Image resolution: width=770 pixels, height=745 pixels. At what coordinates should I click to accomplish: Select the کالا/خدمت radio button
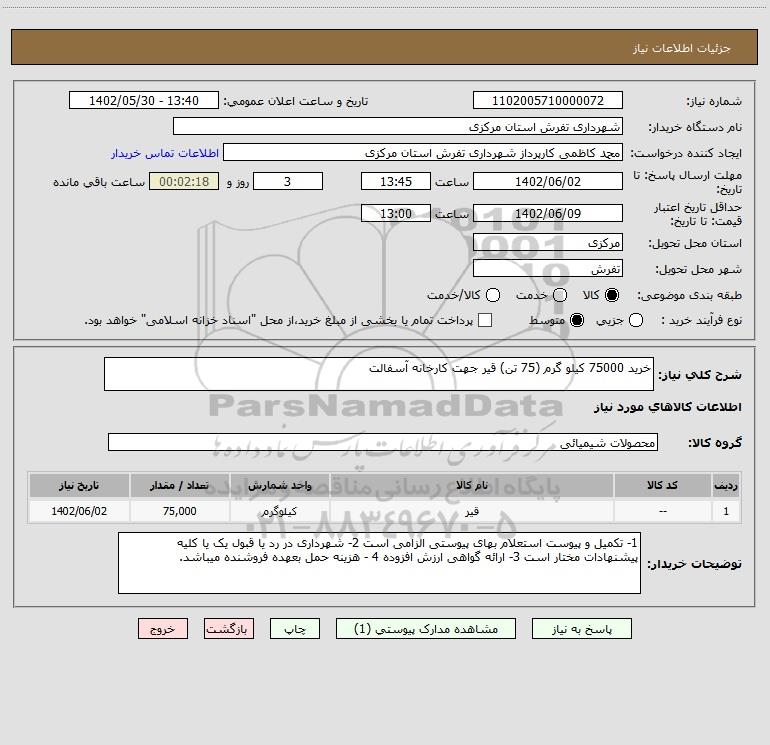point(493,295)
